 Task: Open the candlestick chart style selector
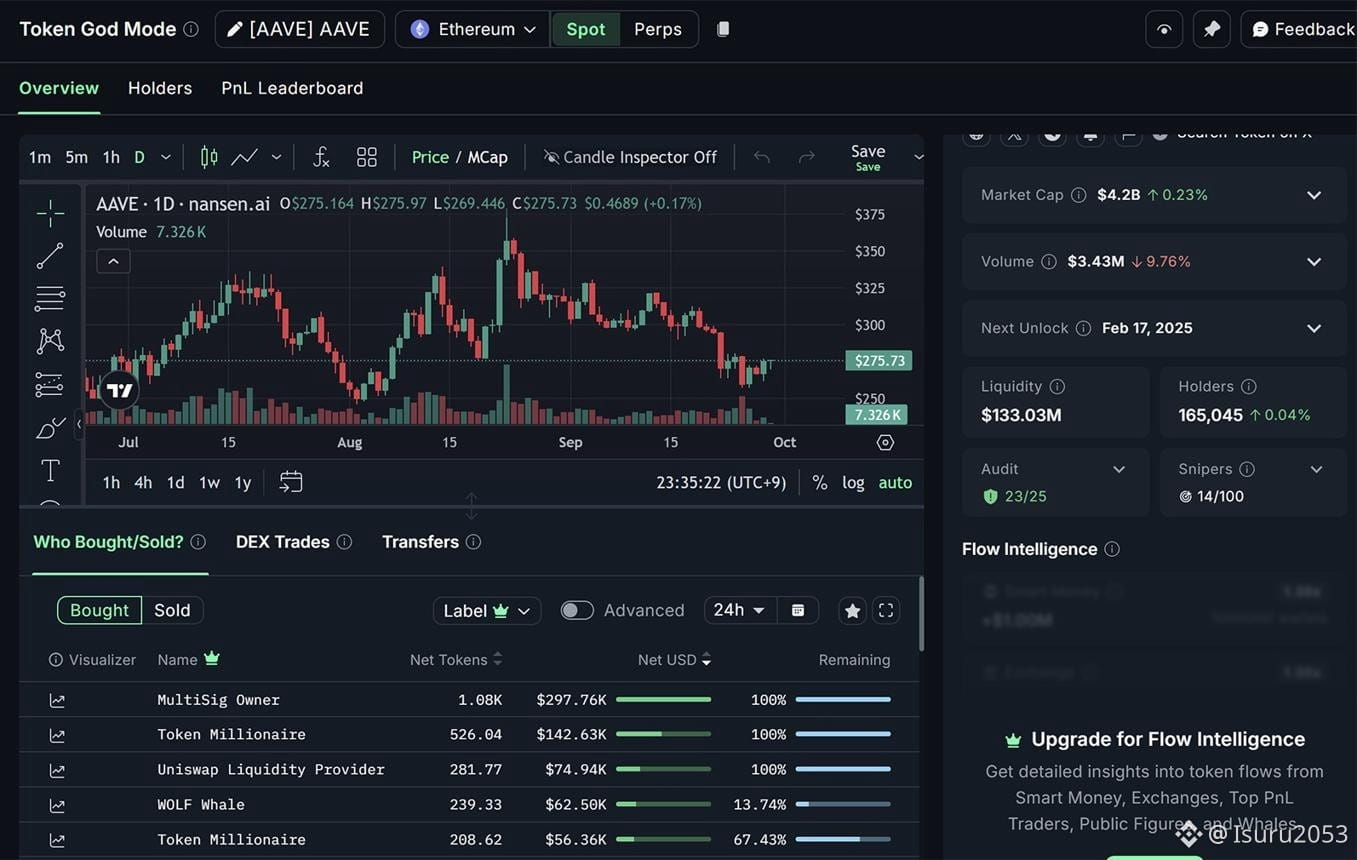pyautogui.click(x=209, y=157)
